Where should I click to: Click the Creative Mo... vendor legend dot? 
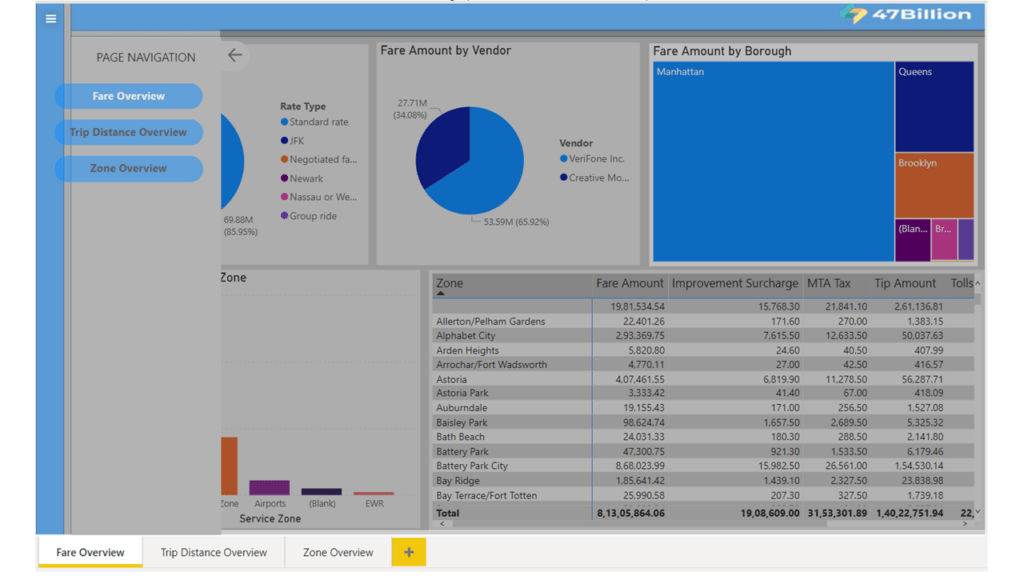(564, 178)
